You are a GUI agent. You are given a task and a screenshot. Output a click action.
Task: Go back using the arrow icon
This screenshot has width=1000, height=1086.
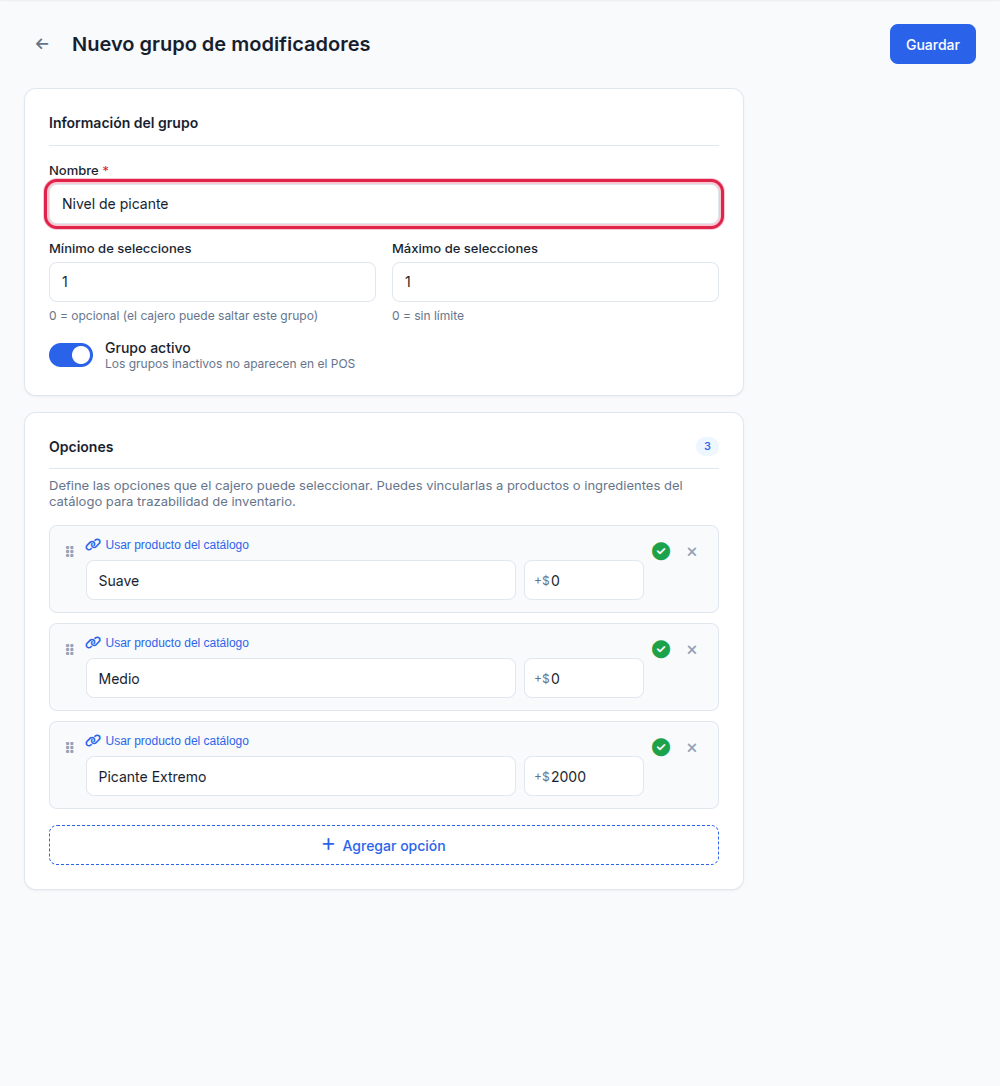[x=42, y=44]
